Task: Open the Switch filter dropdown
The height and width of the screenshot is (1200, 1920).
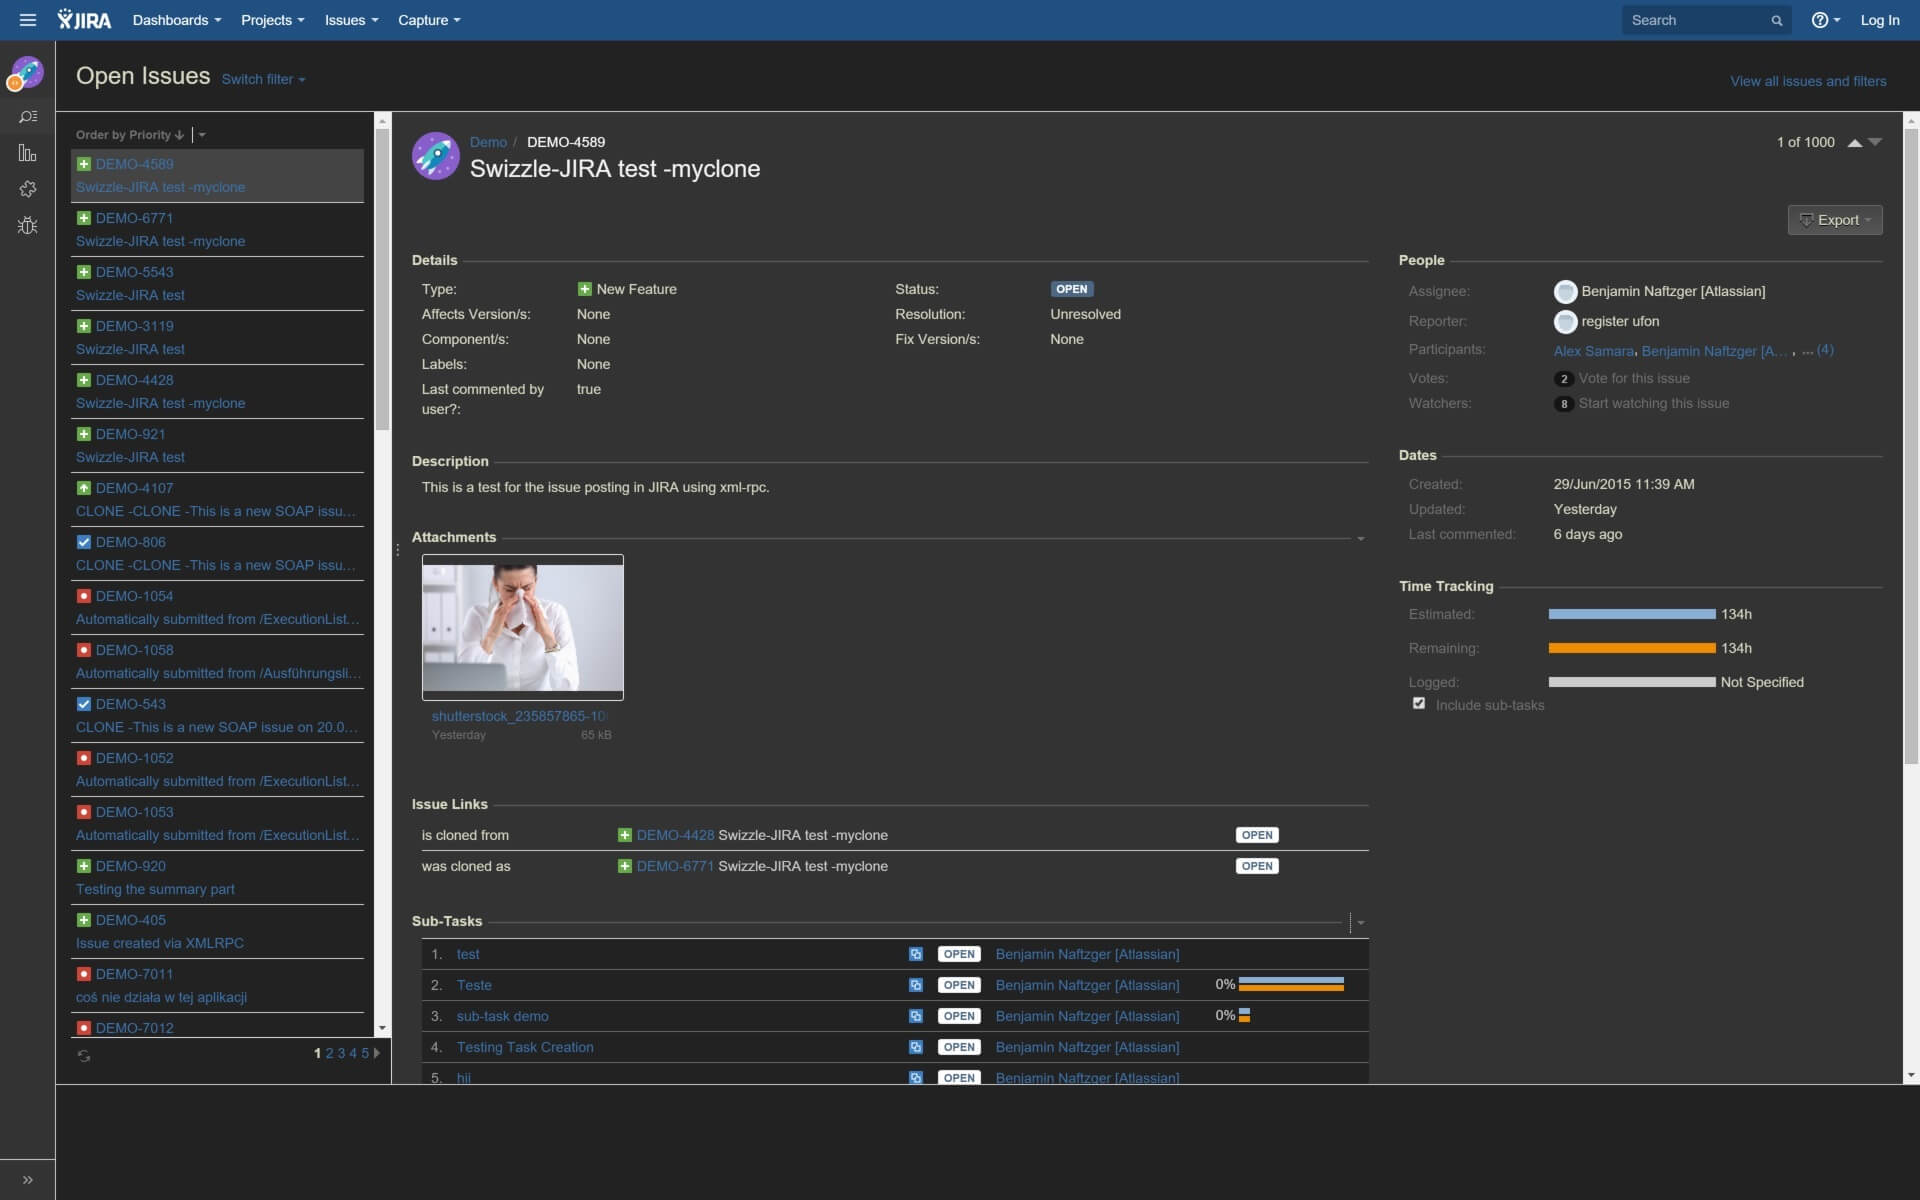Action: [x=264, y=79]
